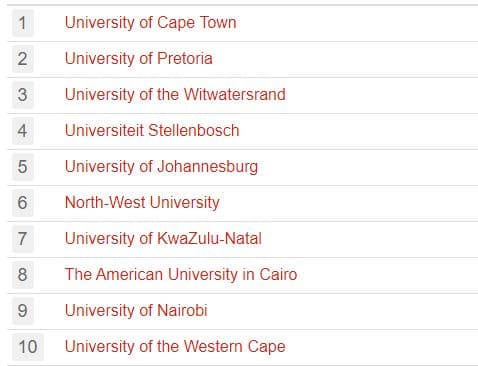Click rank badge number 6
Image resolution: width=478 pixels, height=366 pixels.
23,203
